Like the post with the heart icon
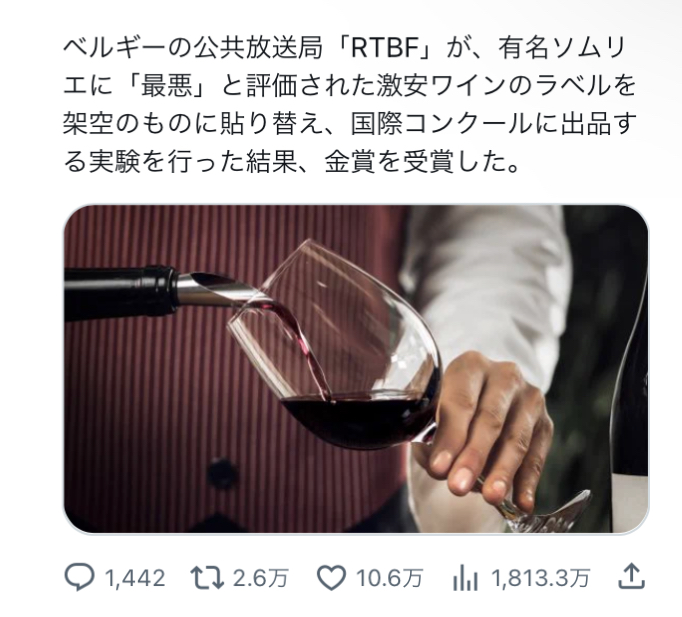682x617 pixels. (331, 578)
